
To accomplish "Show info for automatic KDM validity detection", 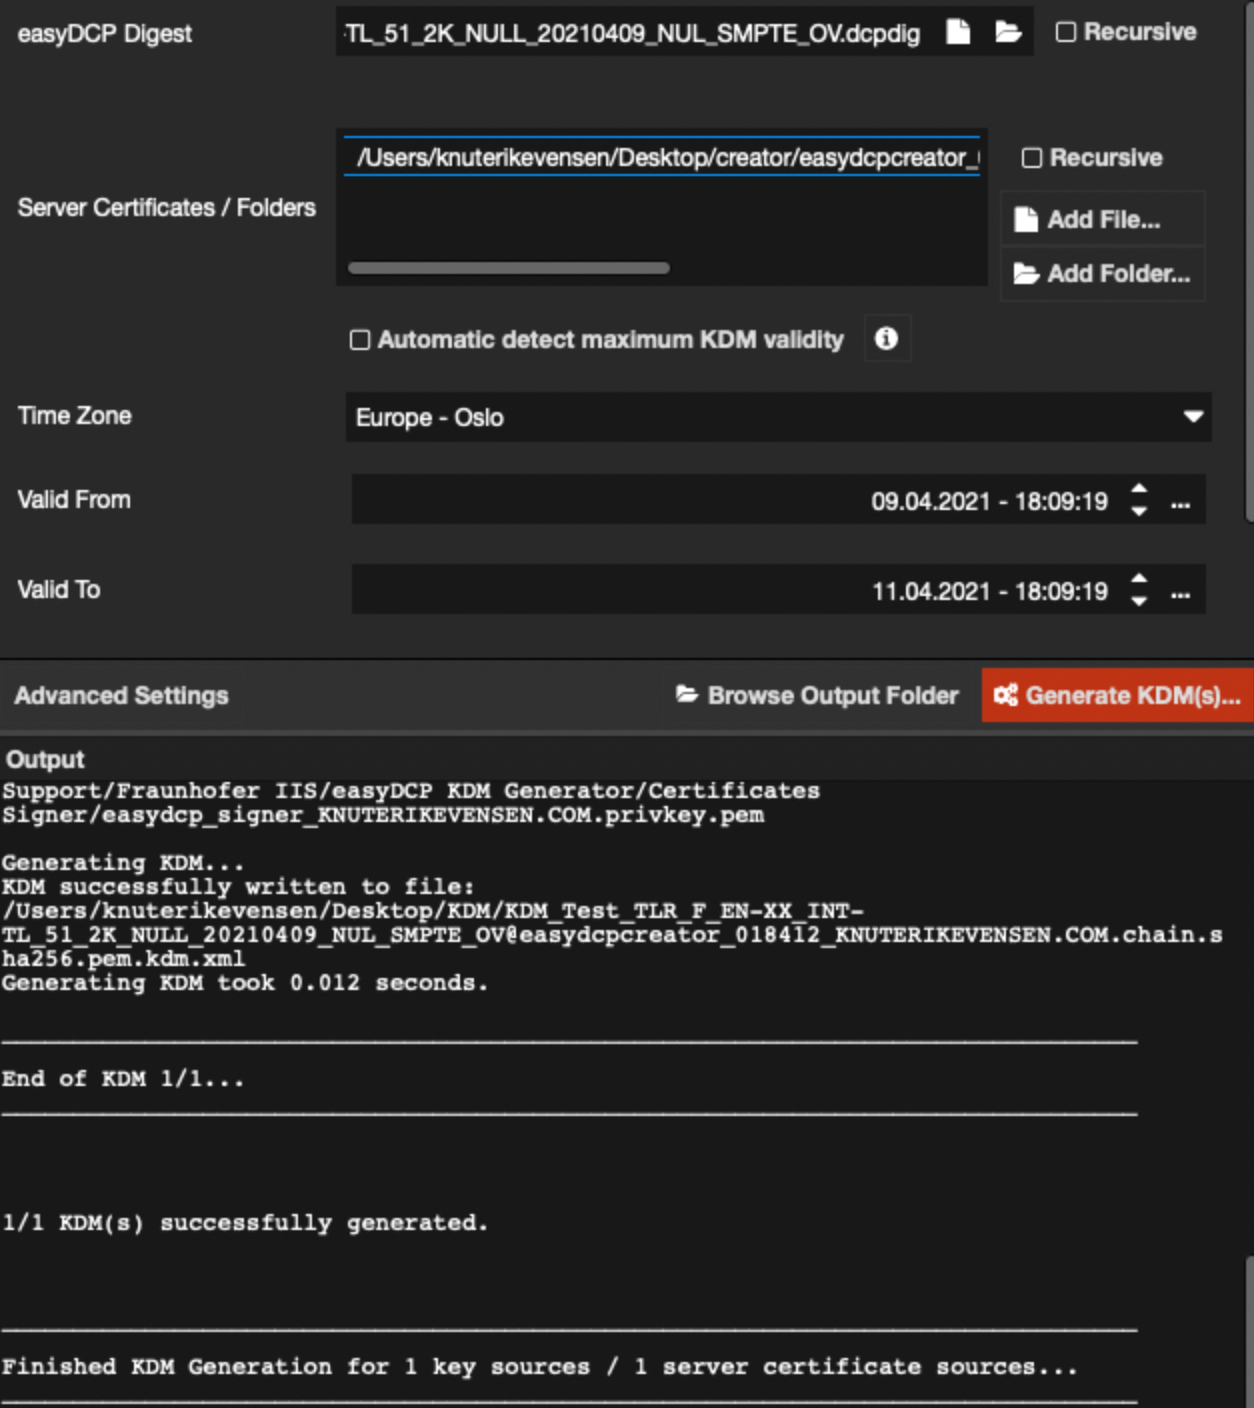I will tap(886, 339).
